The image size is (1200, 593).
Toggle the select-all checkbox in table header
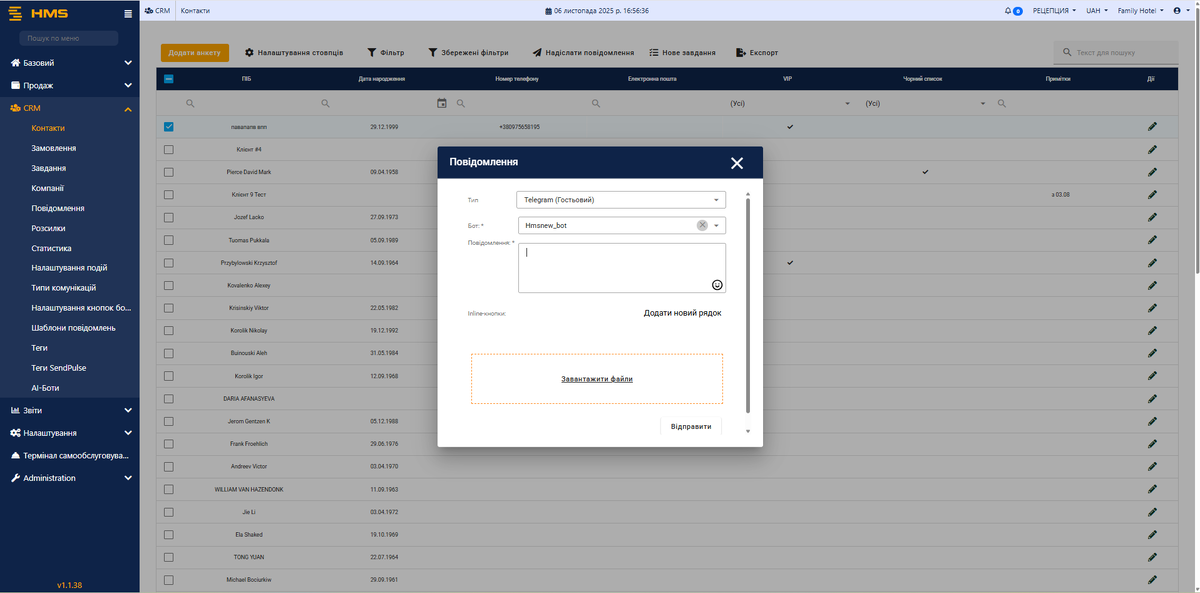click(x=168, y=79)
